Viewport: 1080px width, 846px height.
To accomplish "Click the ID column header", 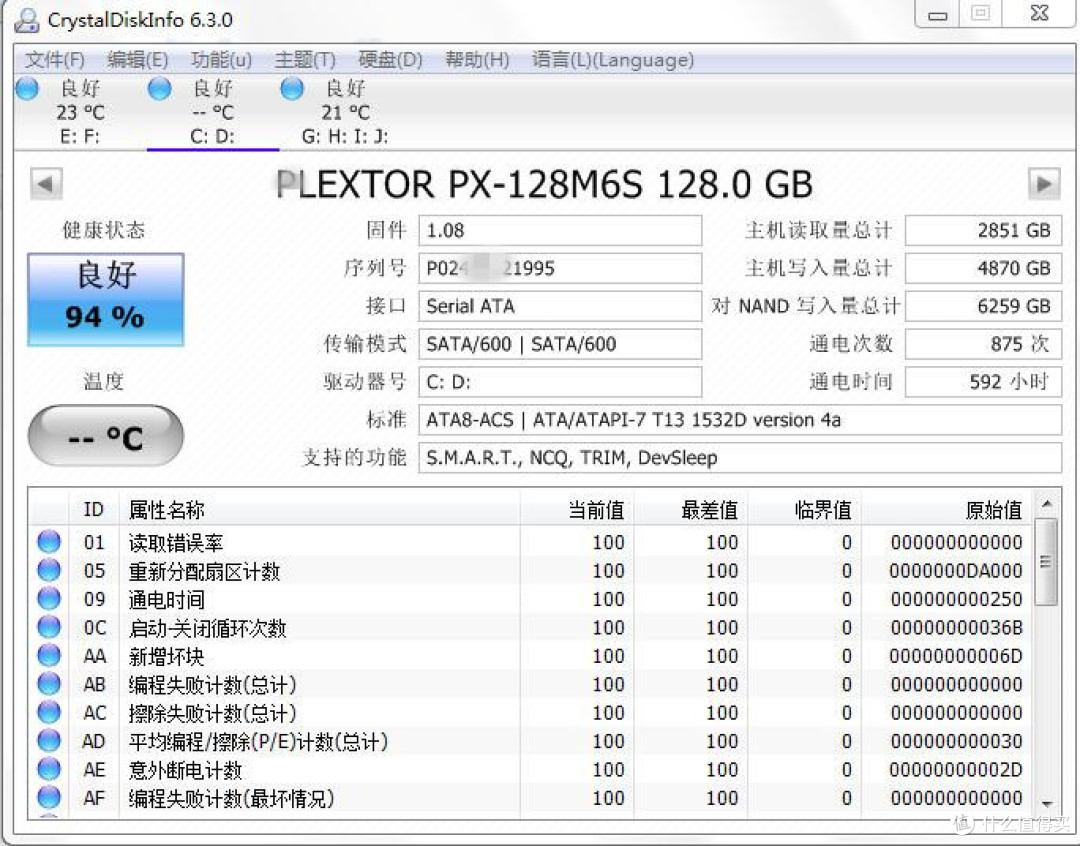I will pyautogui.click(x=94, y=510).
